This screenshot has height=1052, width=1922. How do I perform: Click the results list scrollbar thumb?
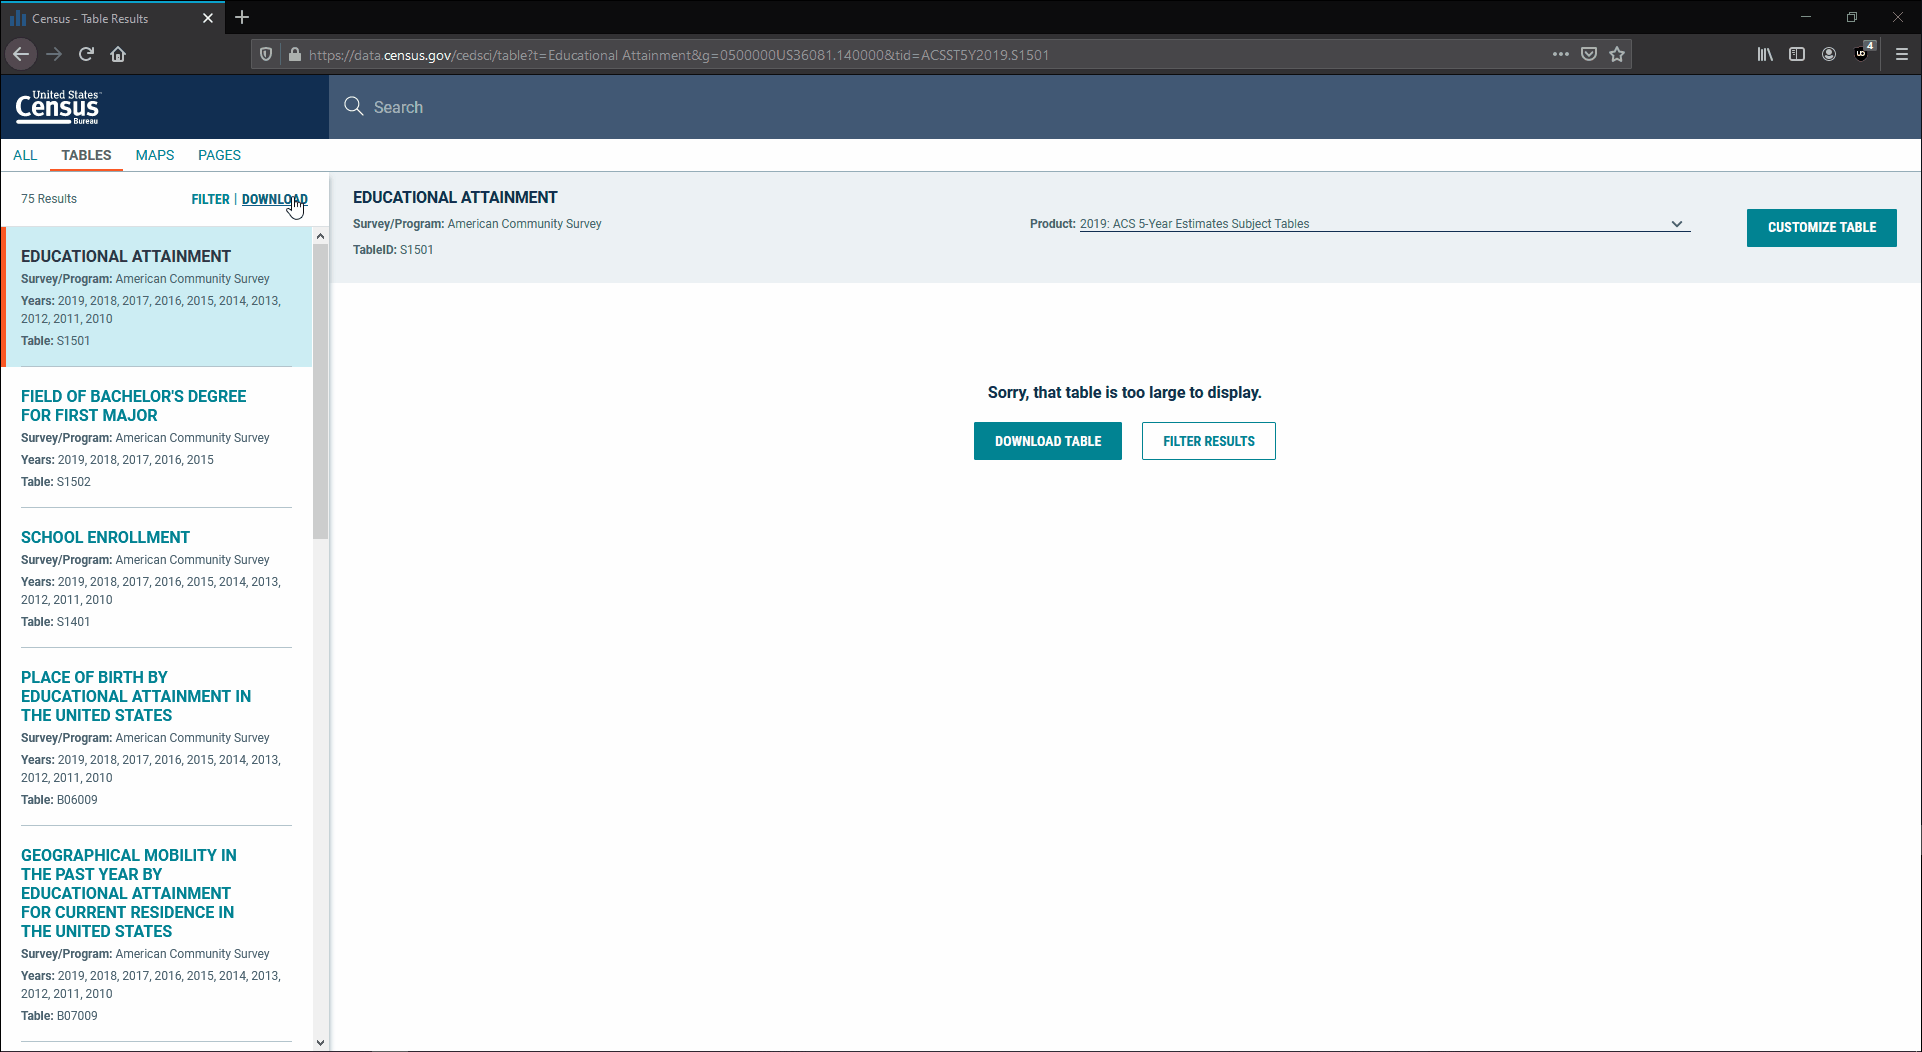(320, 391)
